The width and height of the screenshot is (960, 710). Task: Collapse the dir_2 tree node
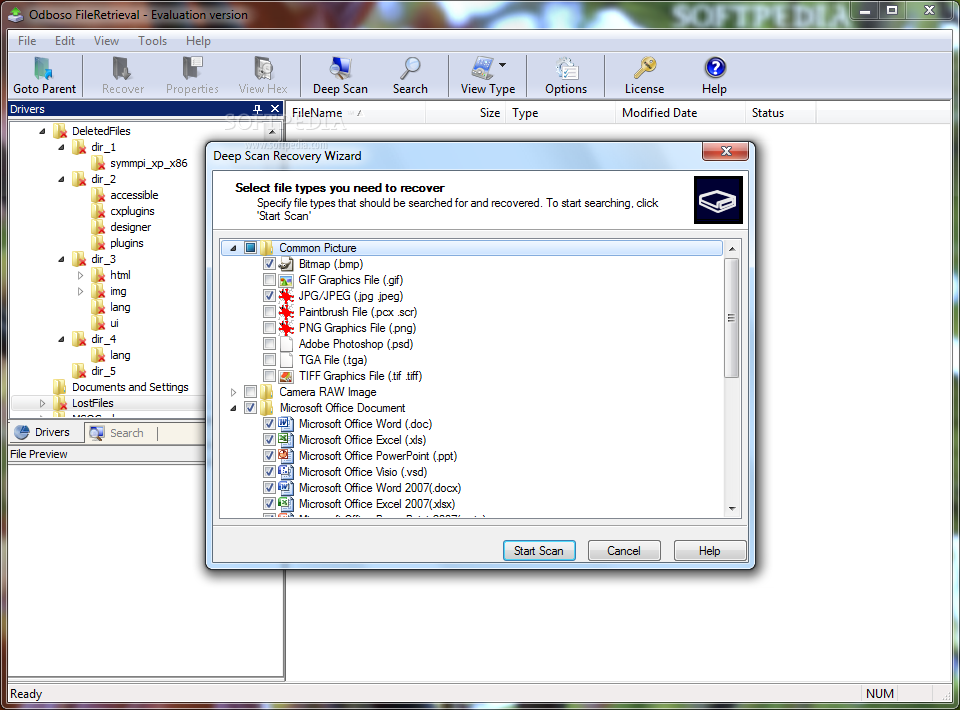(61, 179)
